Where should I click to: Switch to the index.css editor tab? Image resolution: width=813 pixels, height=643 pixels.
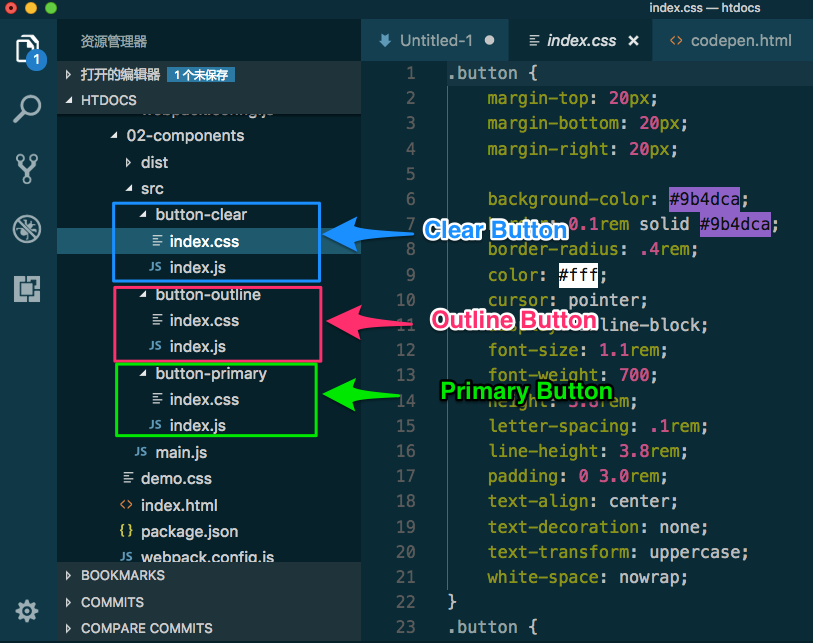(x=581, y=40)
